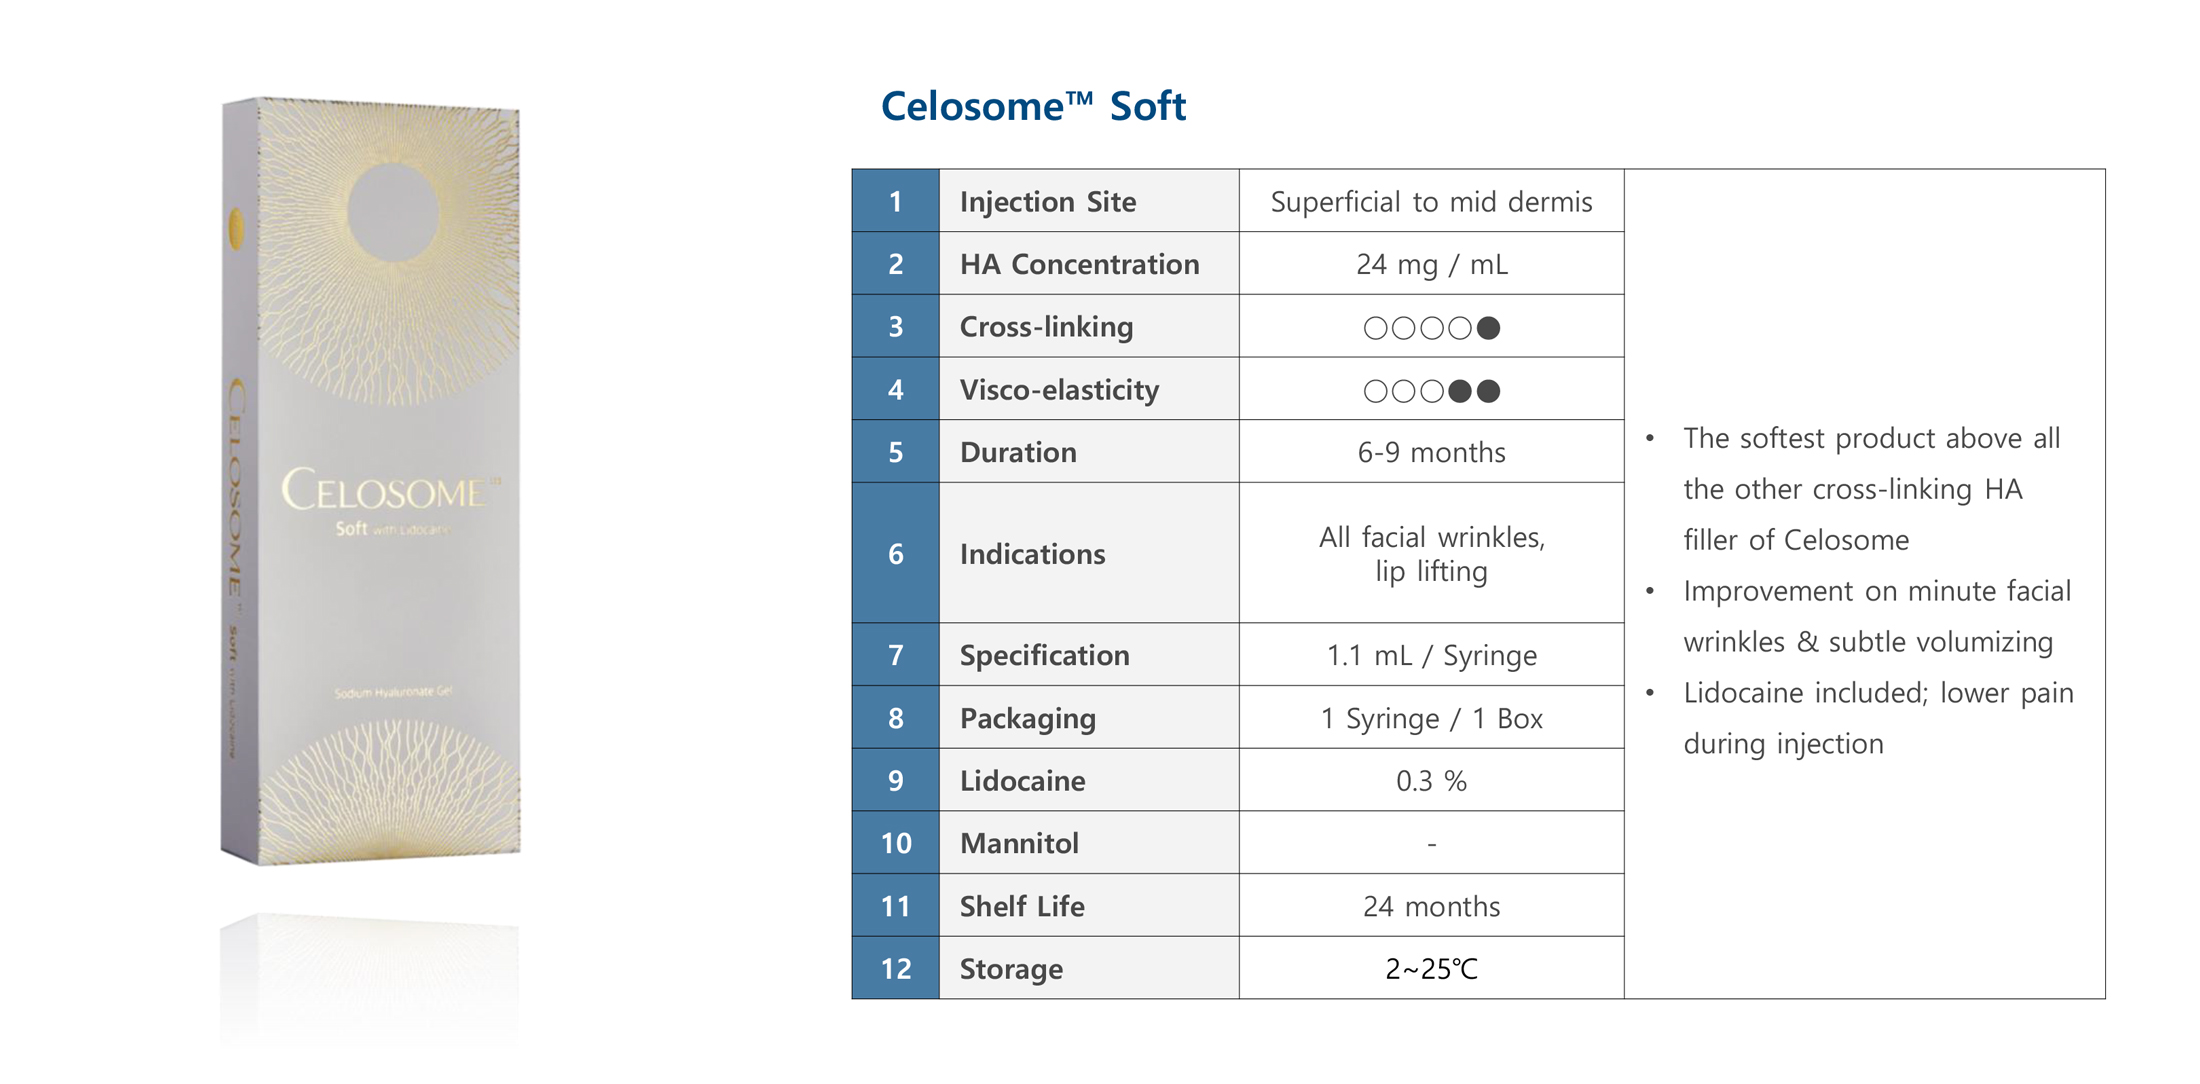Viewport: 2200px width, 1084px height.
Task: Click the 1 Syringe / 1 Box value
Action: [x=1431, y=718]
